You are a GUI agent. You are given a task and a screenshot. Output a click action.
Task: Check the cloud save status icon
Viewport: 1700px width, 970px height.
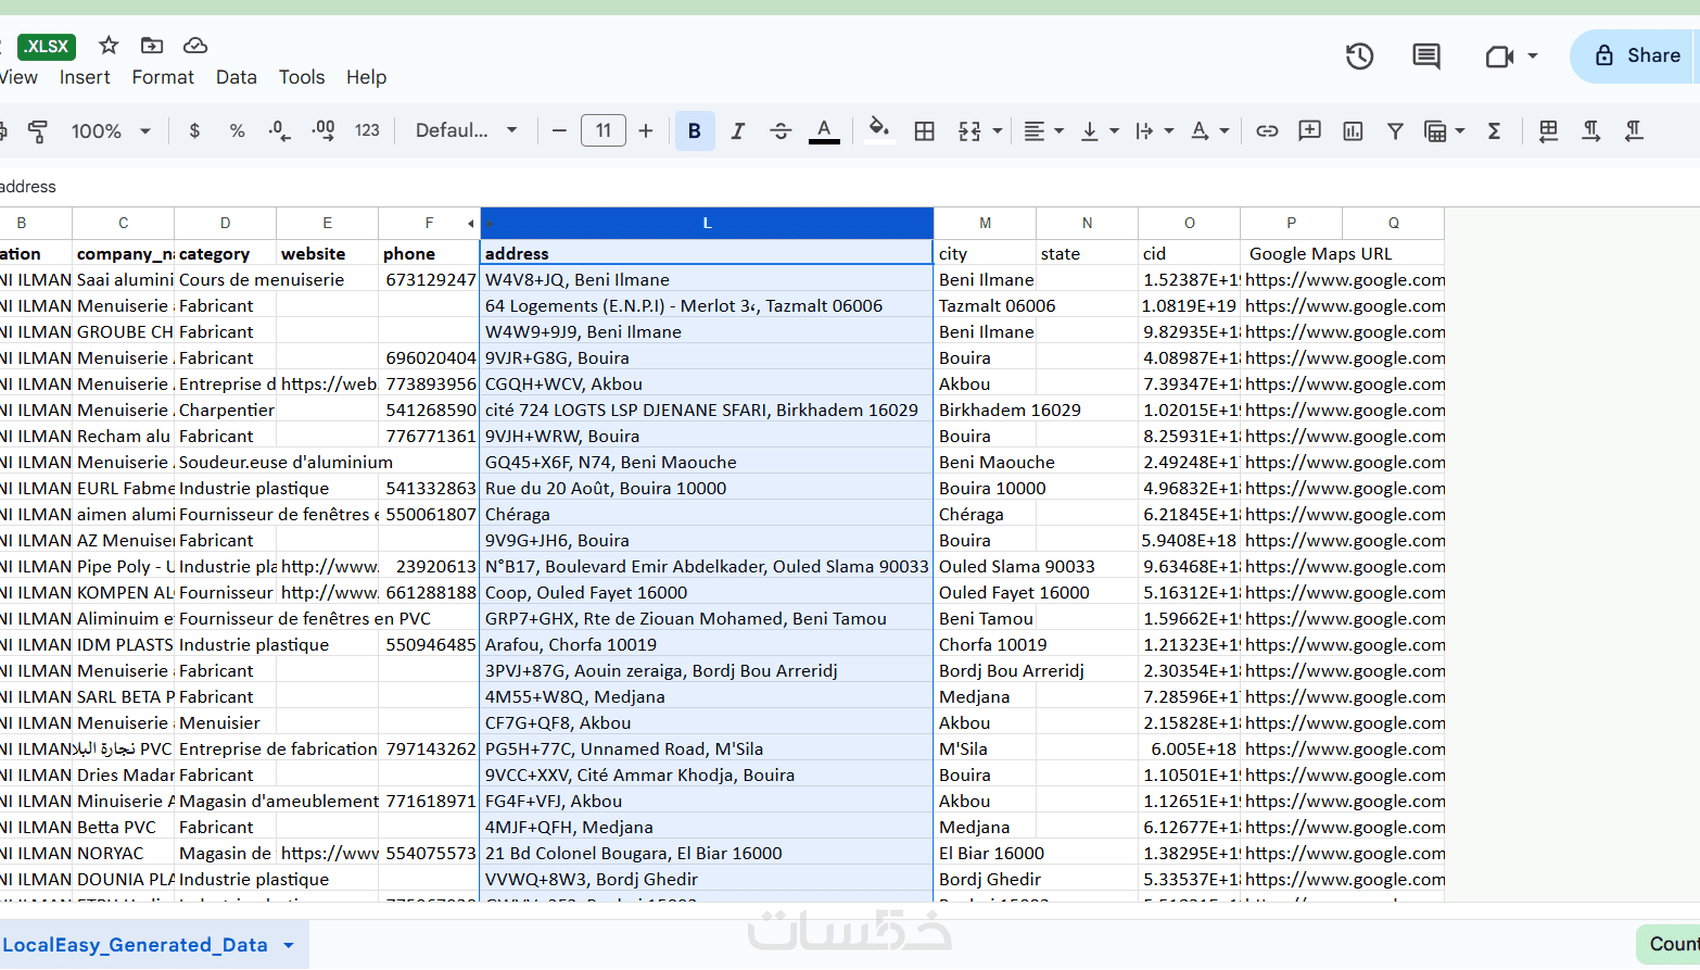[195, 45]
